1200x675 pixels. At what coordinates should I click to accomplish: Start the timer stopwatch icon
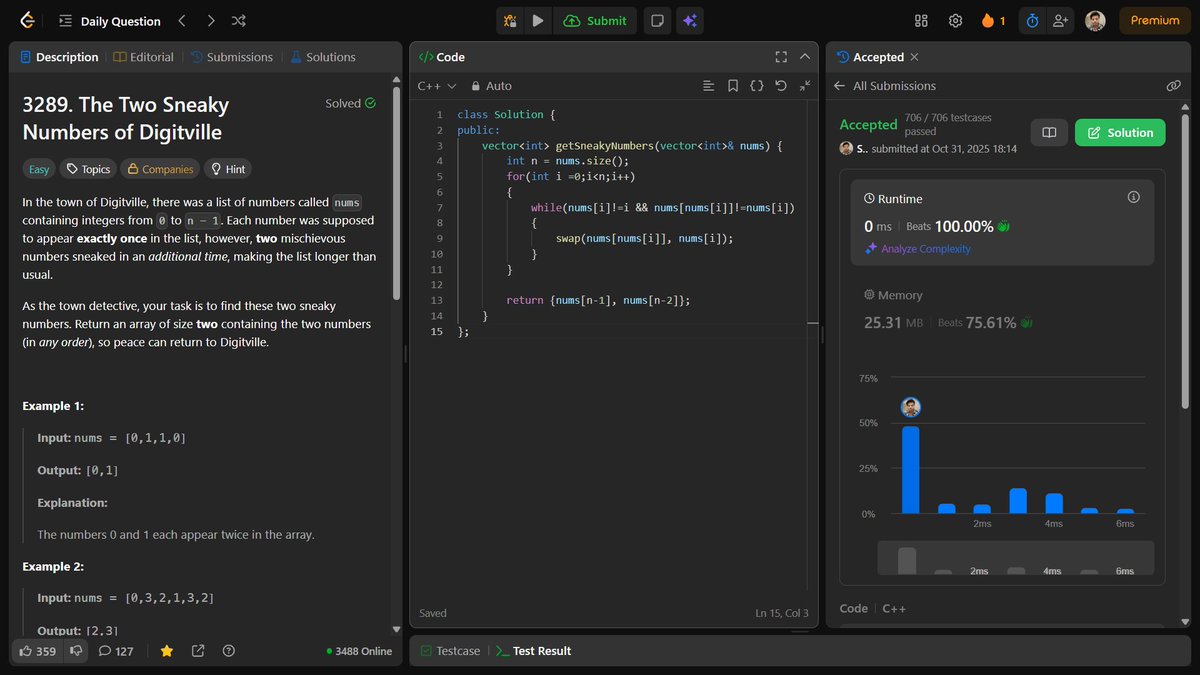pos(1032,20)
